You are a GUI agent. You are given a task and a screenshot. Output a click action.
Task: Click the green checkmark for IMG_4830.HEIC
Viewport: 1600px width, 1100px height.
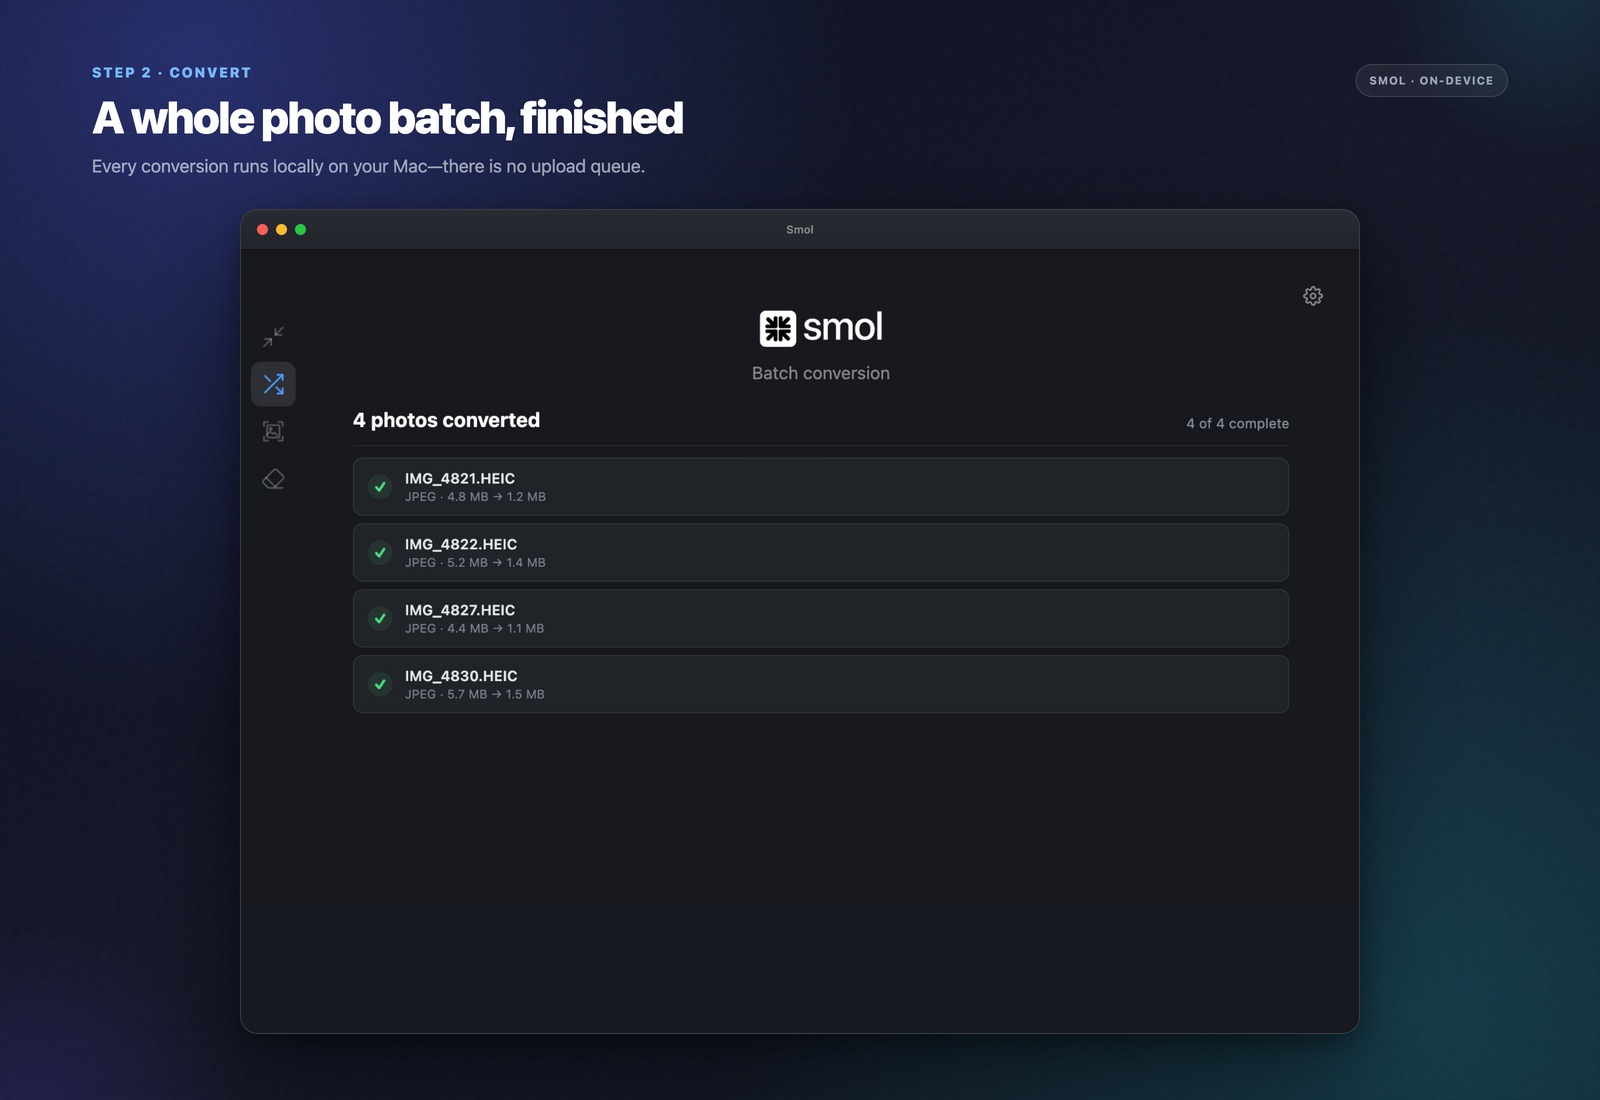click(380, 685)
